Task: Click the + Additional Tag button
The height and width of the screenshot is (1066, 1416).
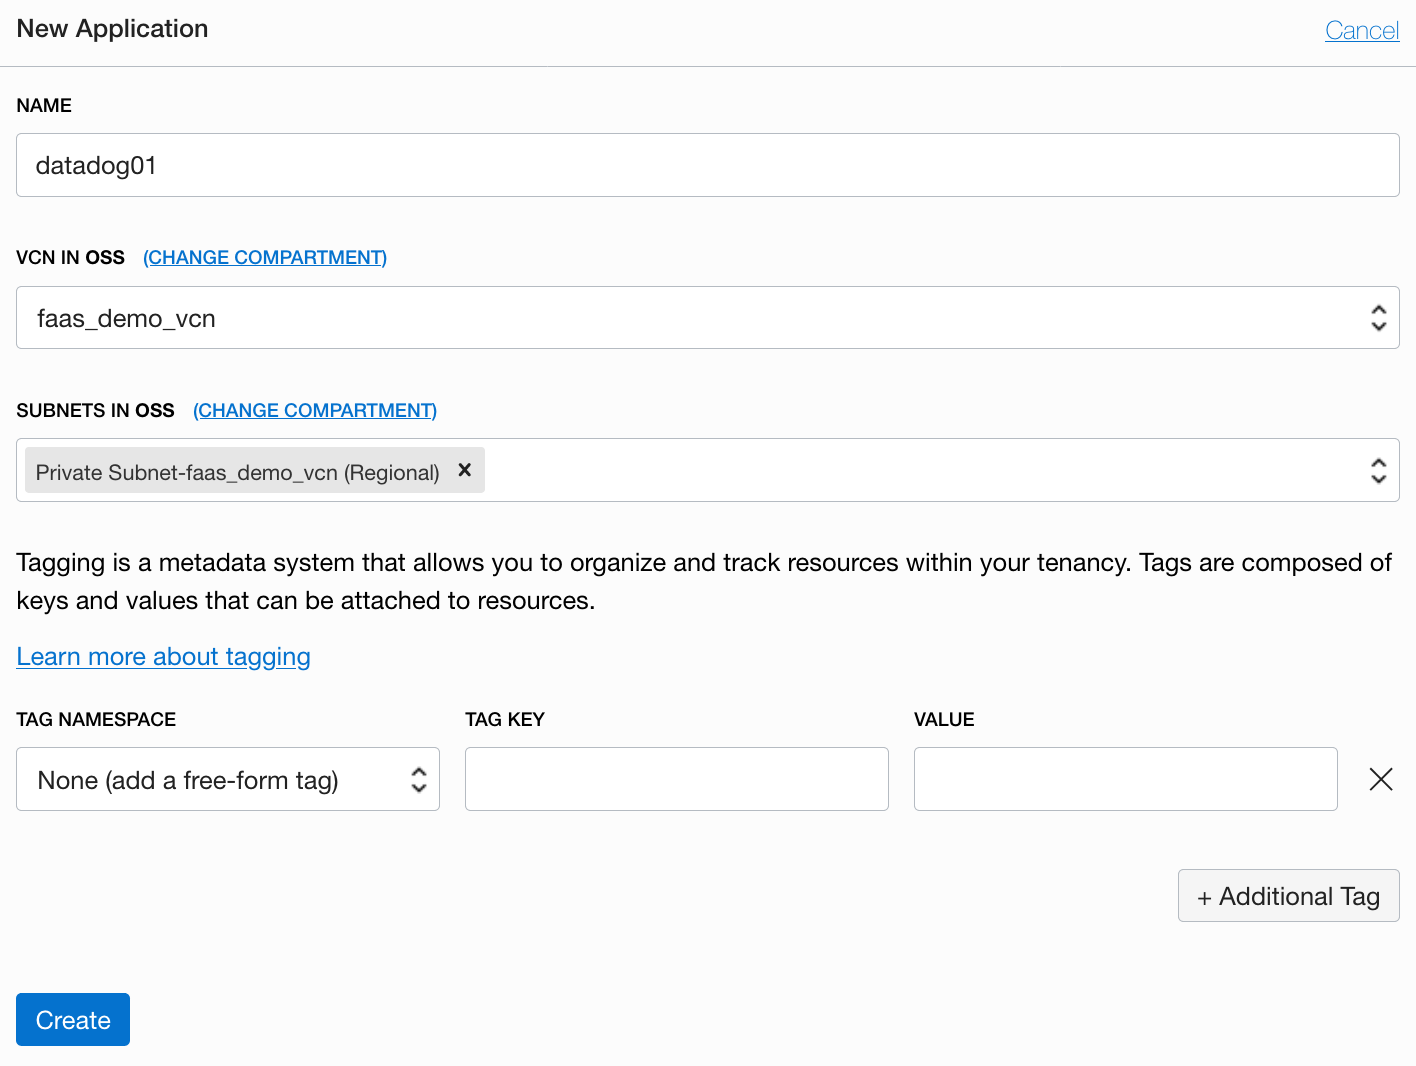Action: click(1288, 896)
